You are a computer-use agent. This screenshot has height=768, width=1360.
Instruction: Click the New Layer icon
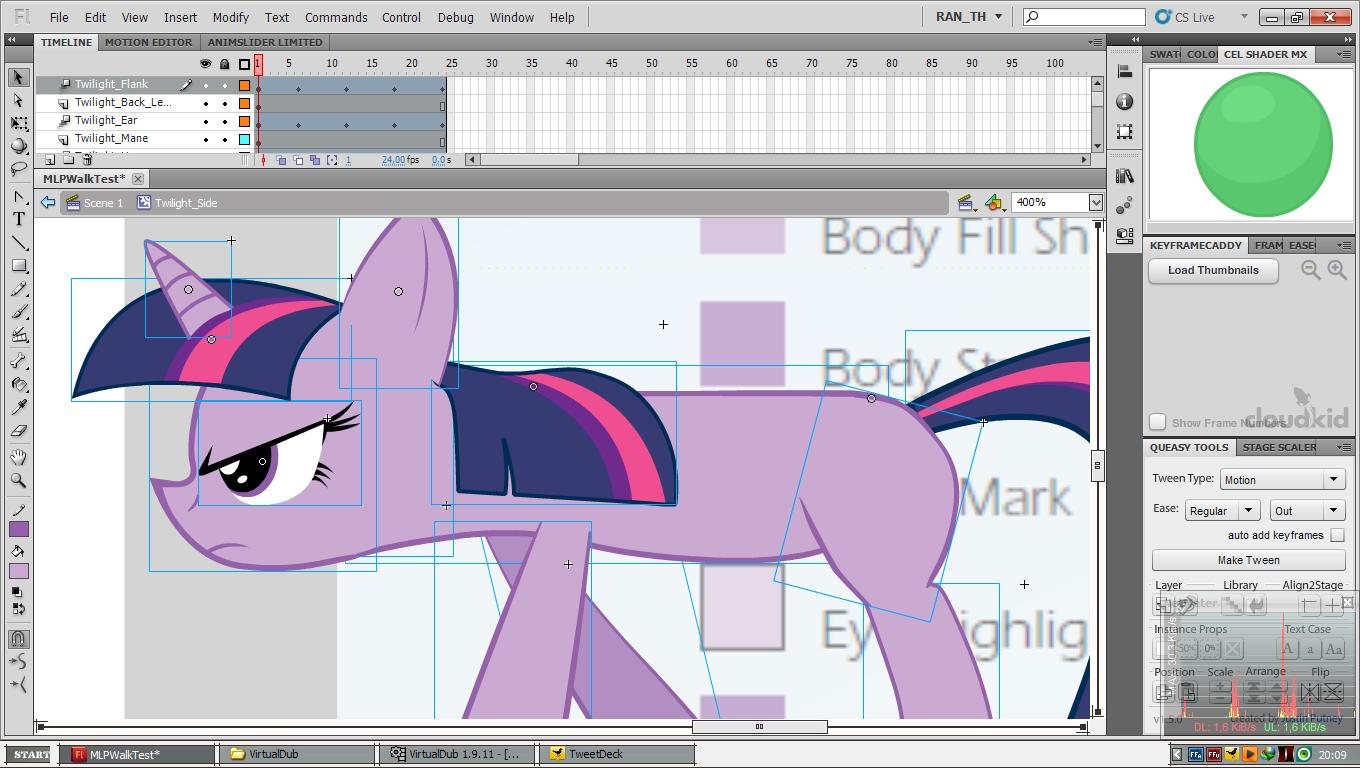click(x=50, y=160)
